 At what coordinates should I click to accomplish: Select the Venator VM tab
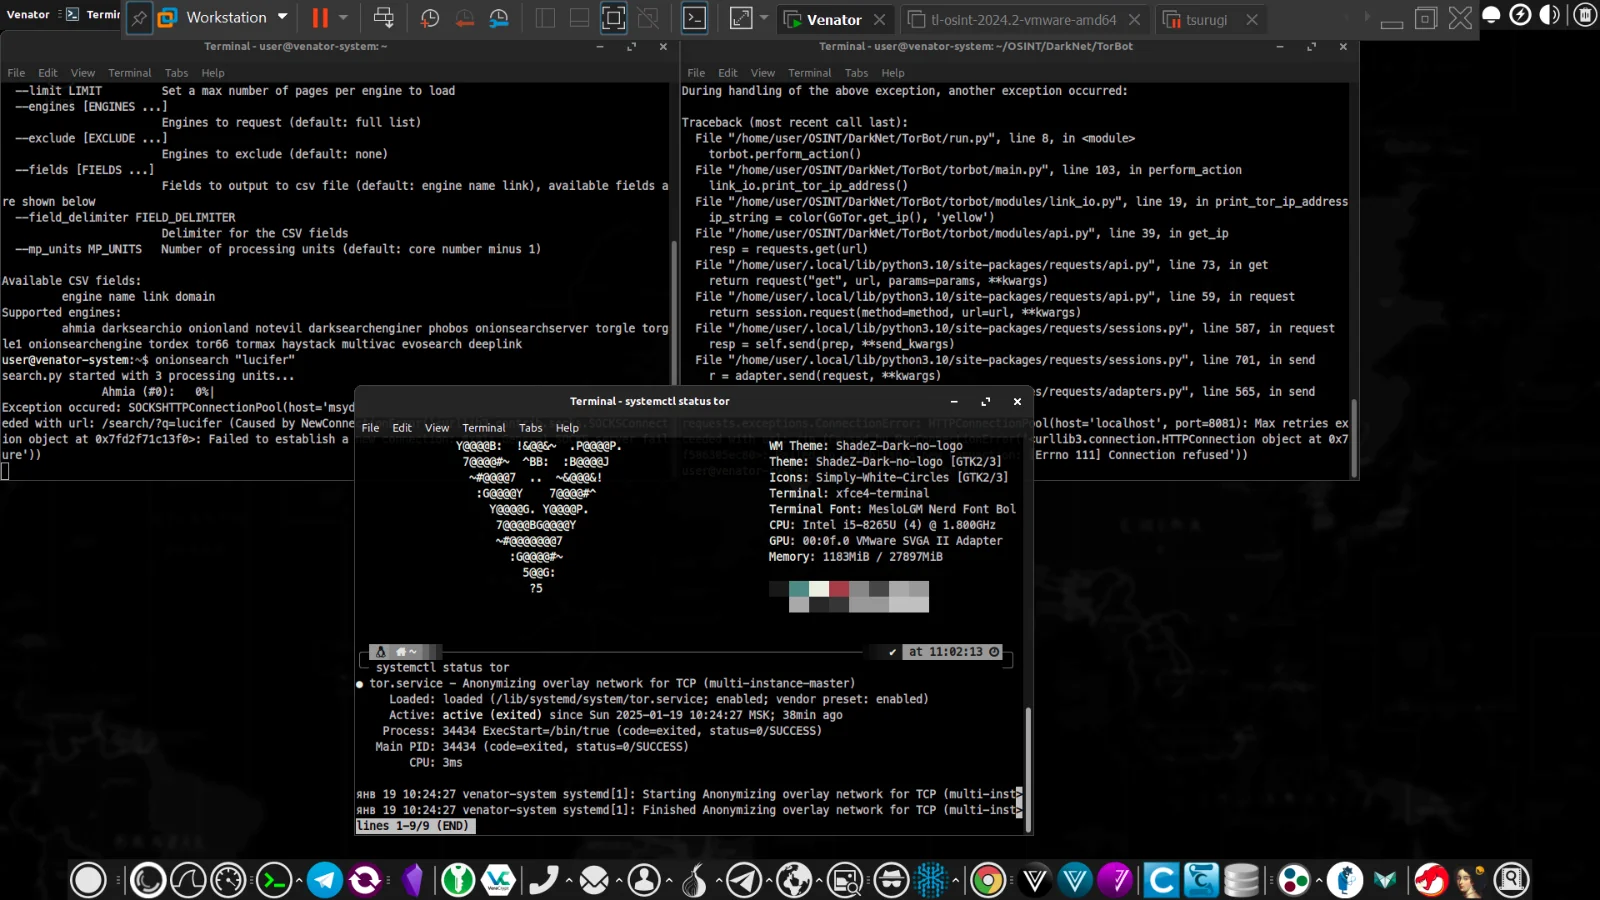pos(834,19)
